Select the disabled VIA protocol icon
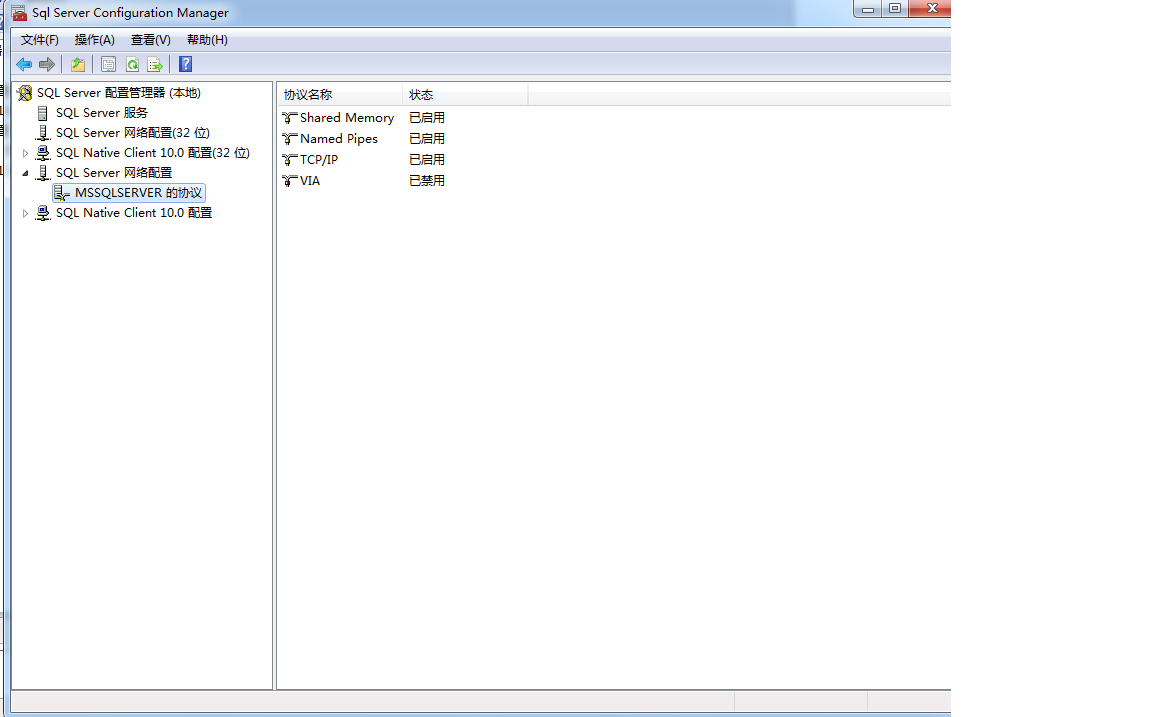Viewport: 1152px width, 717px height. (x=289, y=181)
